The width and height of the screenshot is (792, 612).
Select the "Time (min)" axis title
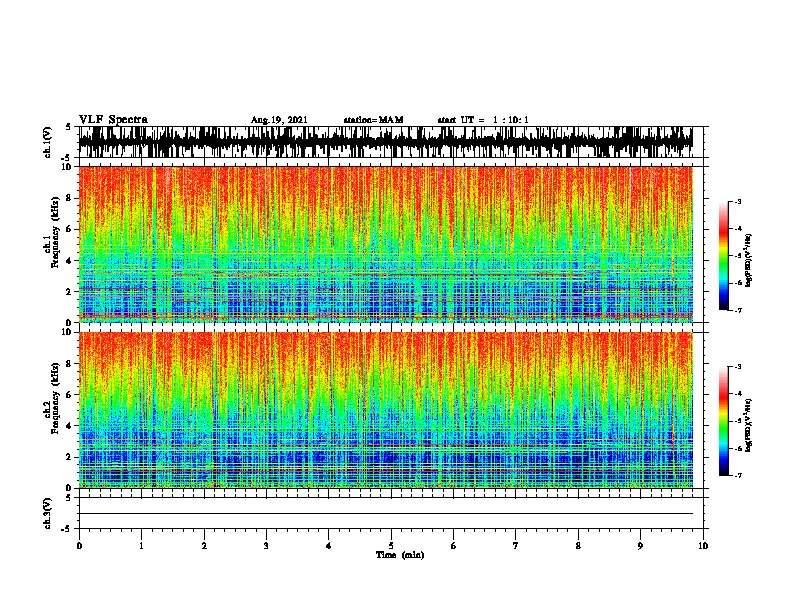[400, 555]
